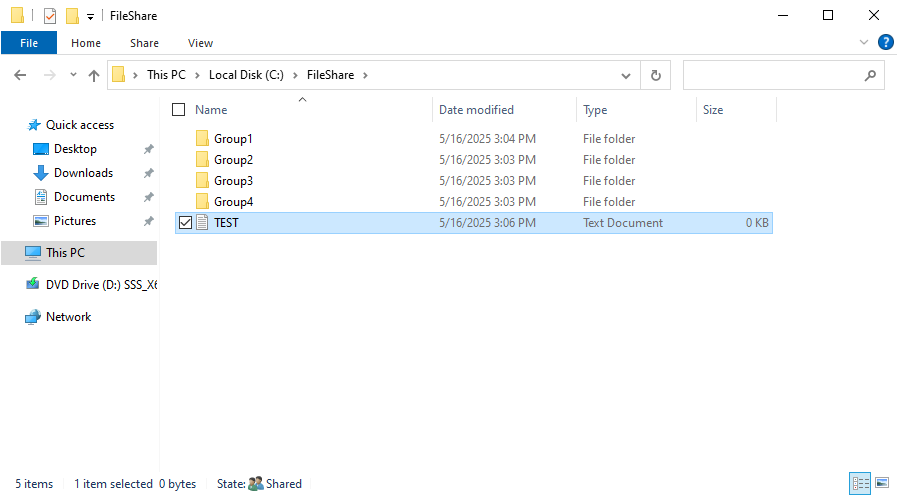The height and width of the screenshot is (496, 898).
Task: Click the pin icon next to Documents
Action: [x=148, y=197]
